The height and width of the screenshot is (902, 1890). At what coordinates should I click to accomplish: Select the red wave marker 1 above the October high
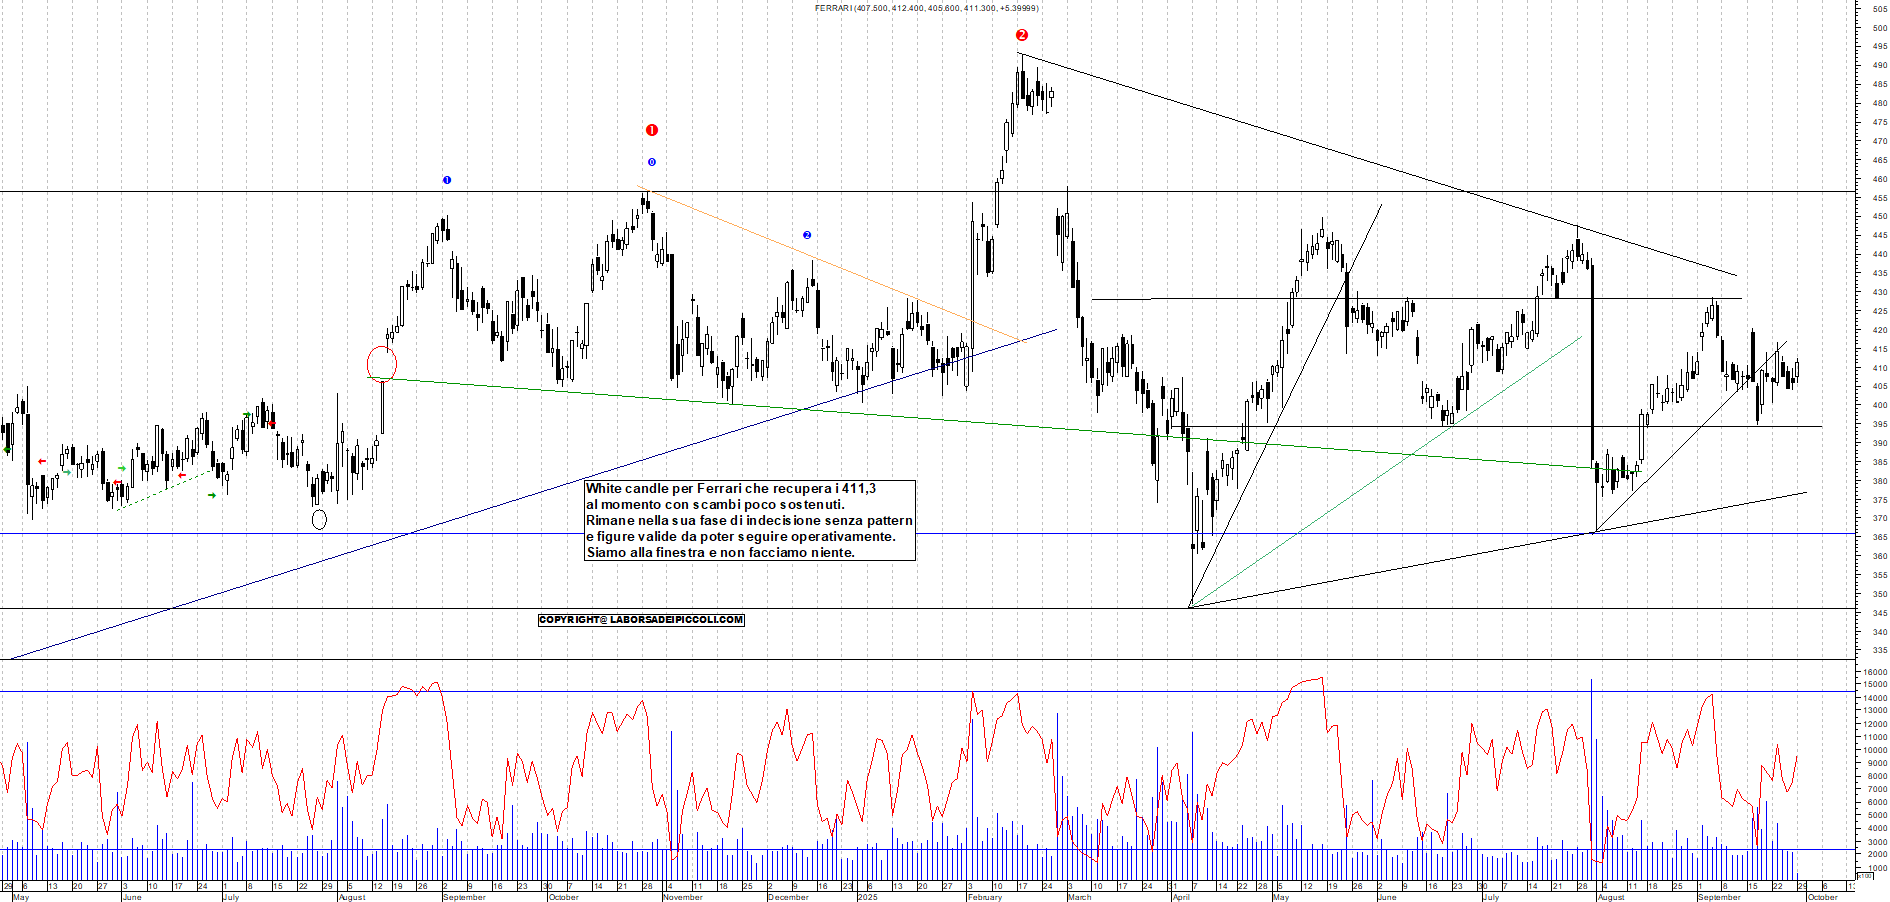pyautogui.click(x=652, y=130)
